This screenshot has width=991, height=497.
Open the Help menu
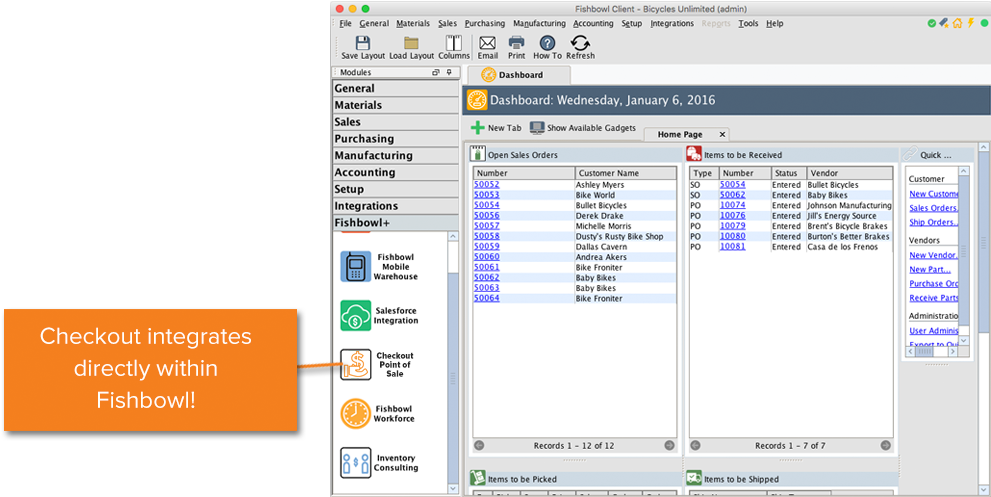point(775,23)
